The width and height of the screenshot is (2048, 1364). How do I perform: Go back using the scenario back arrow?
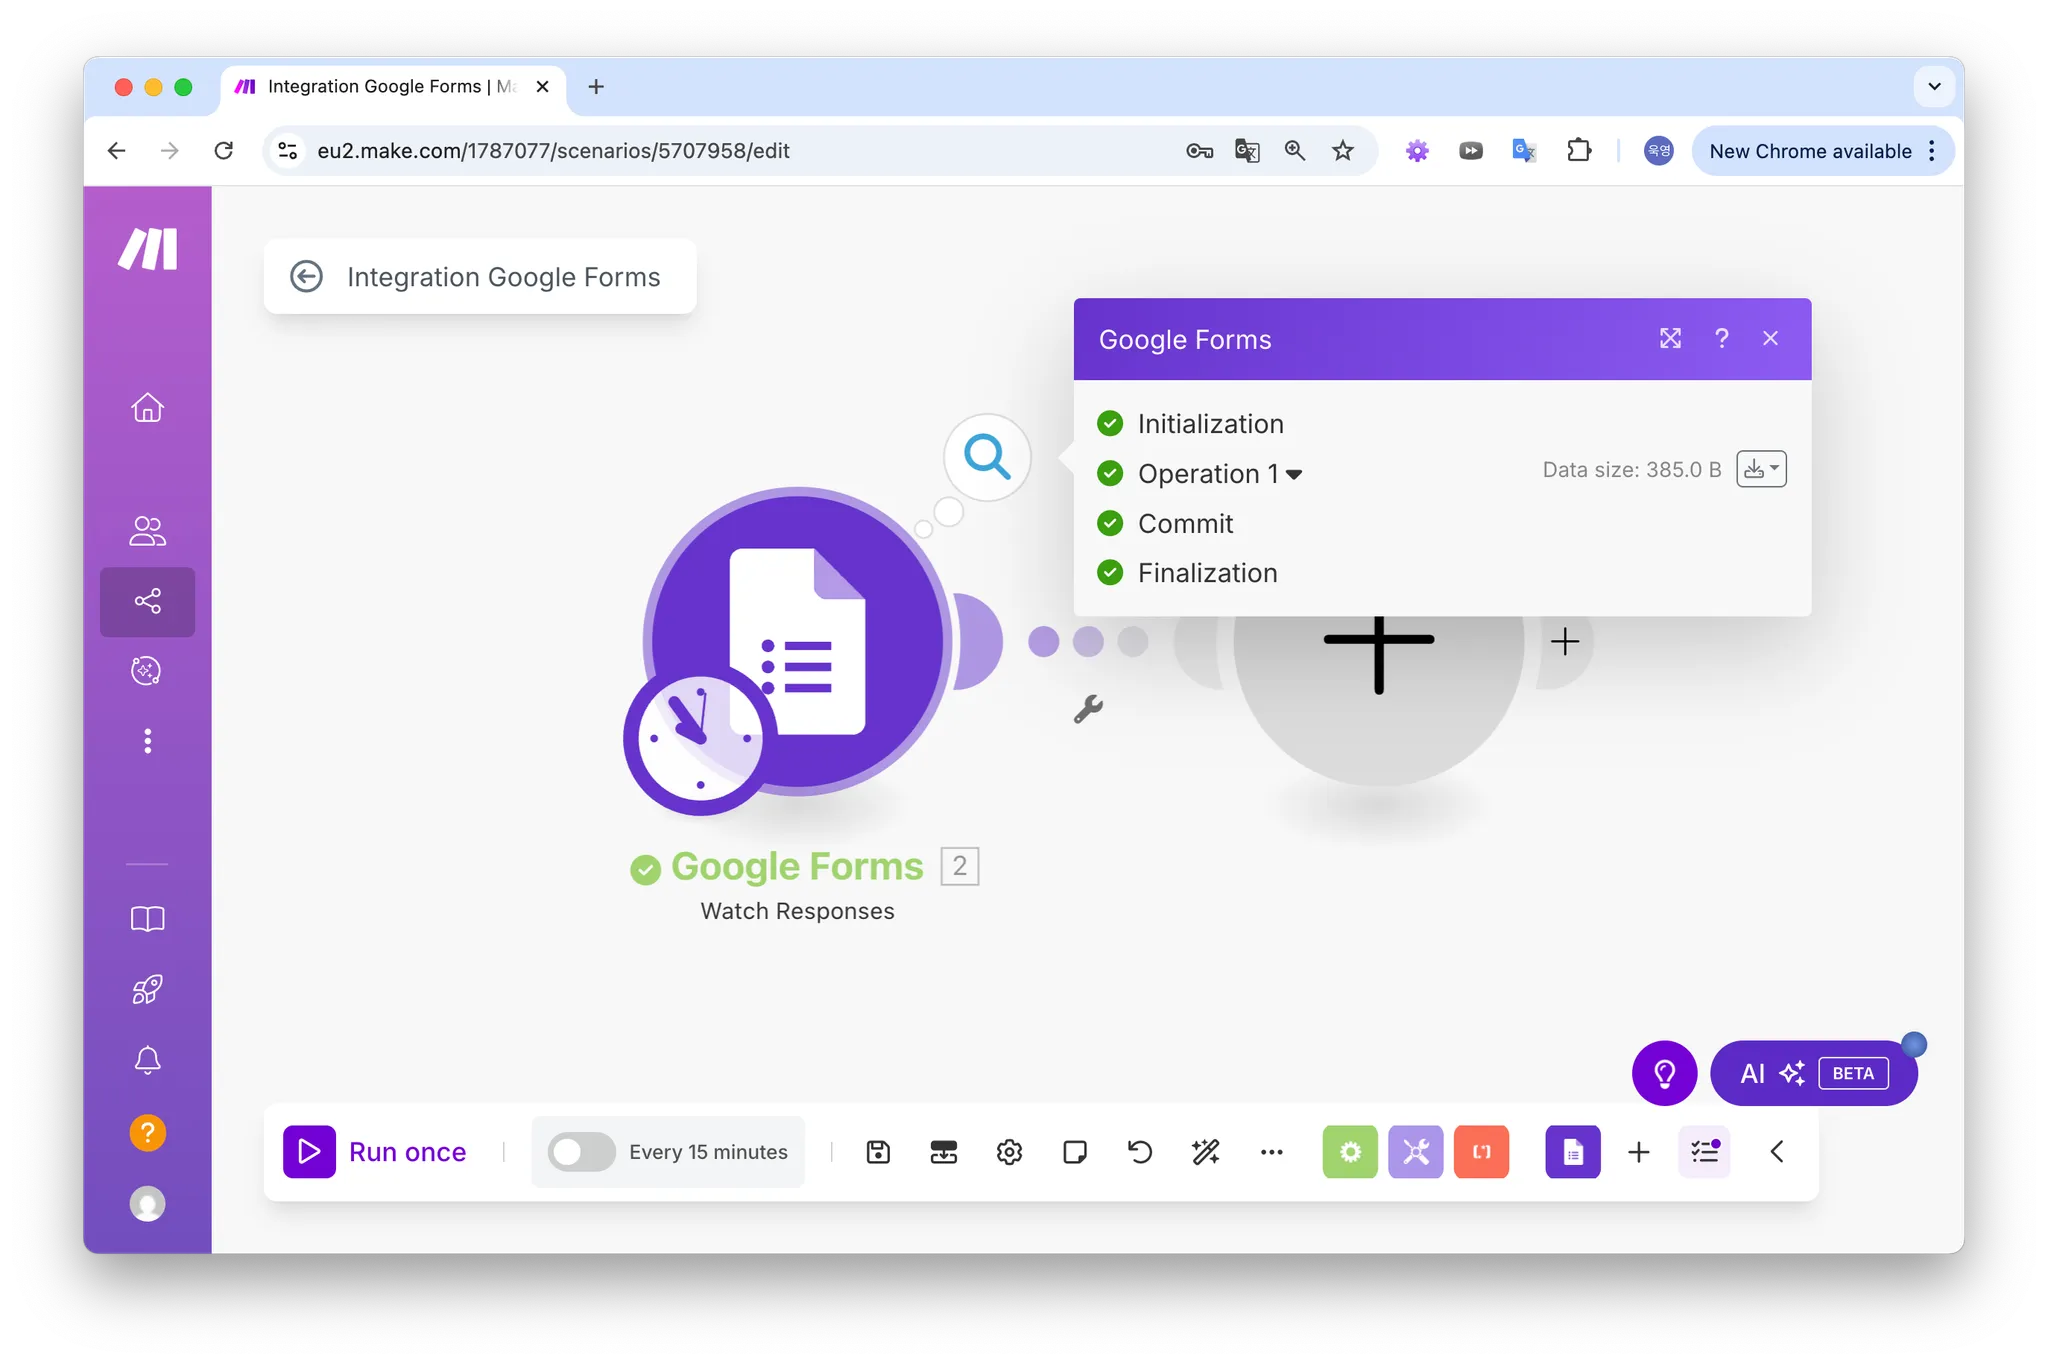[x=306, y=276]
